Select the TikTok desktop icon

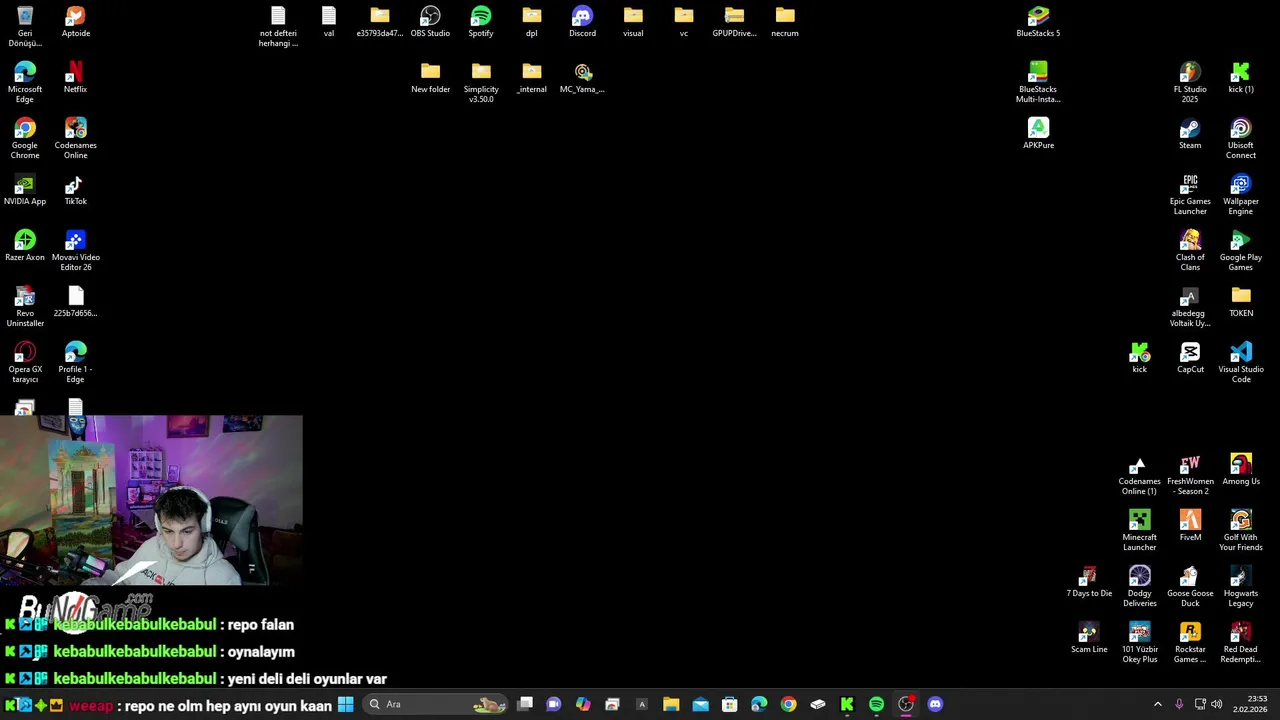point(76,190)
